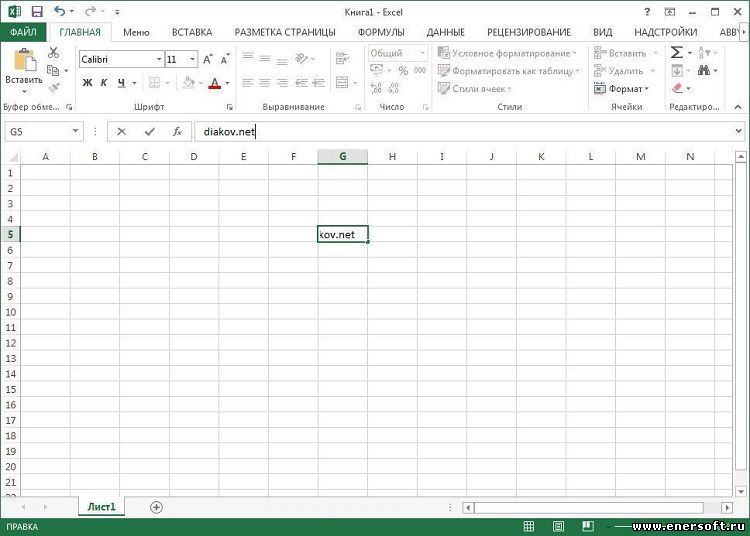Undo the last action
Screen dimensions: 750x536
60,11
